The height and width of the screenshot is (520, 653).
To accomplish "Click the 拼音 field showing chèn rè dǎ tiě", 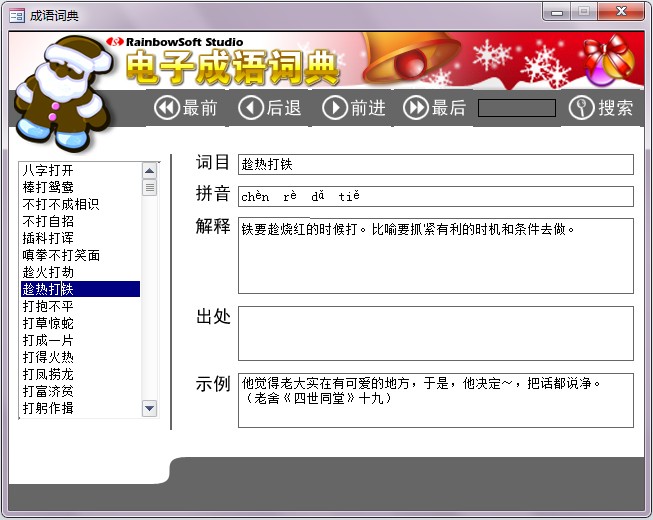I will (x=436, y=197).
